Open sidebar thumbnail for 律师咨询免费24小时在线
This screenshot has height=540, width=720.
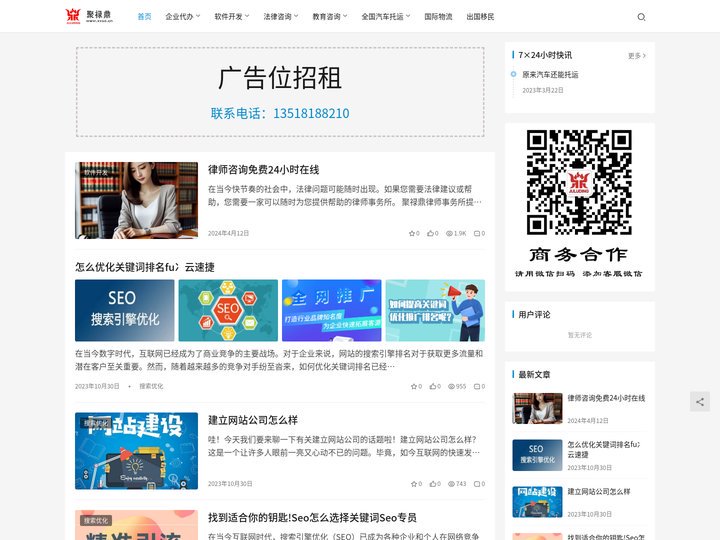coord(537,408)
